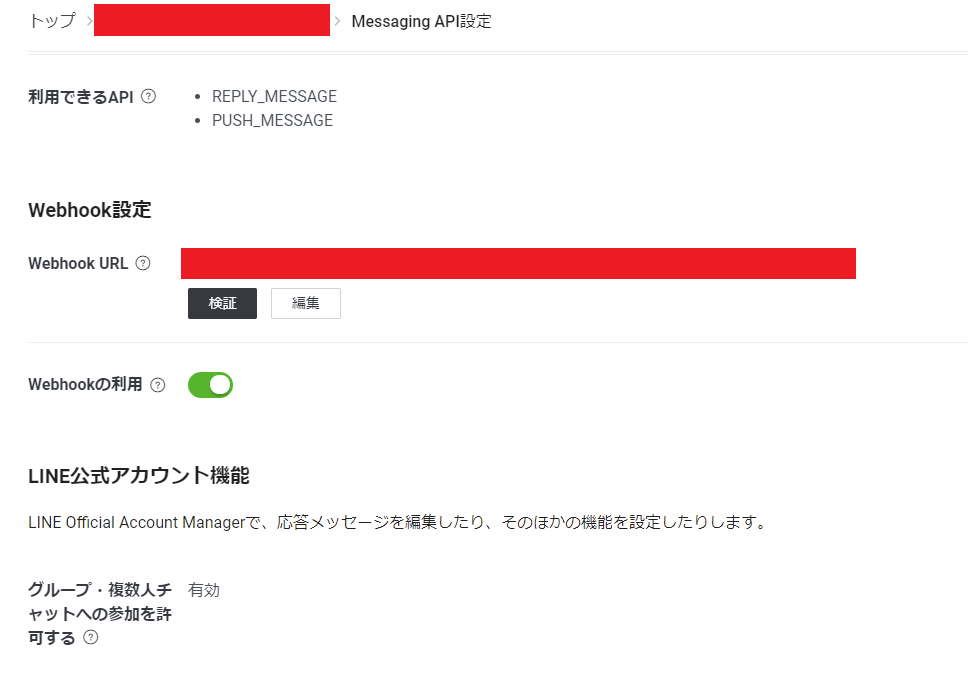Click the chevron before Messaging API設定
968x674 pixels.
(337, 21)
